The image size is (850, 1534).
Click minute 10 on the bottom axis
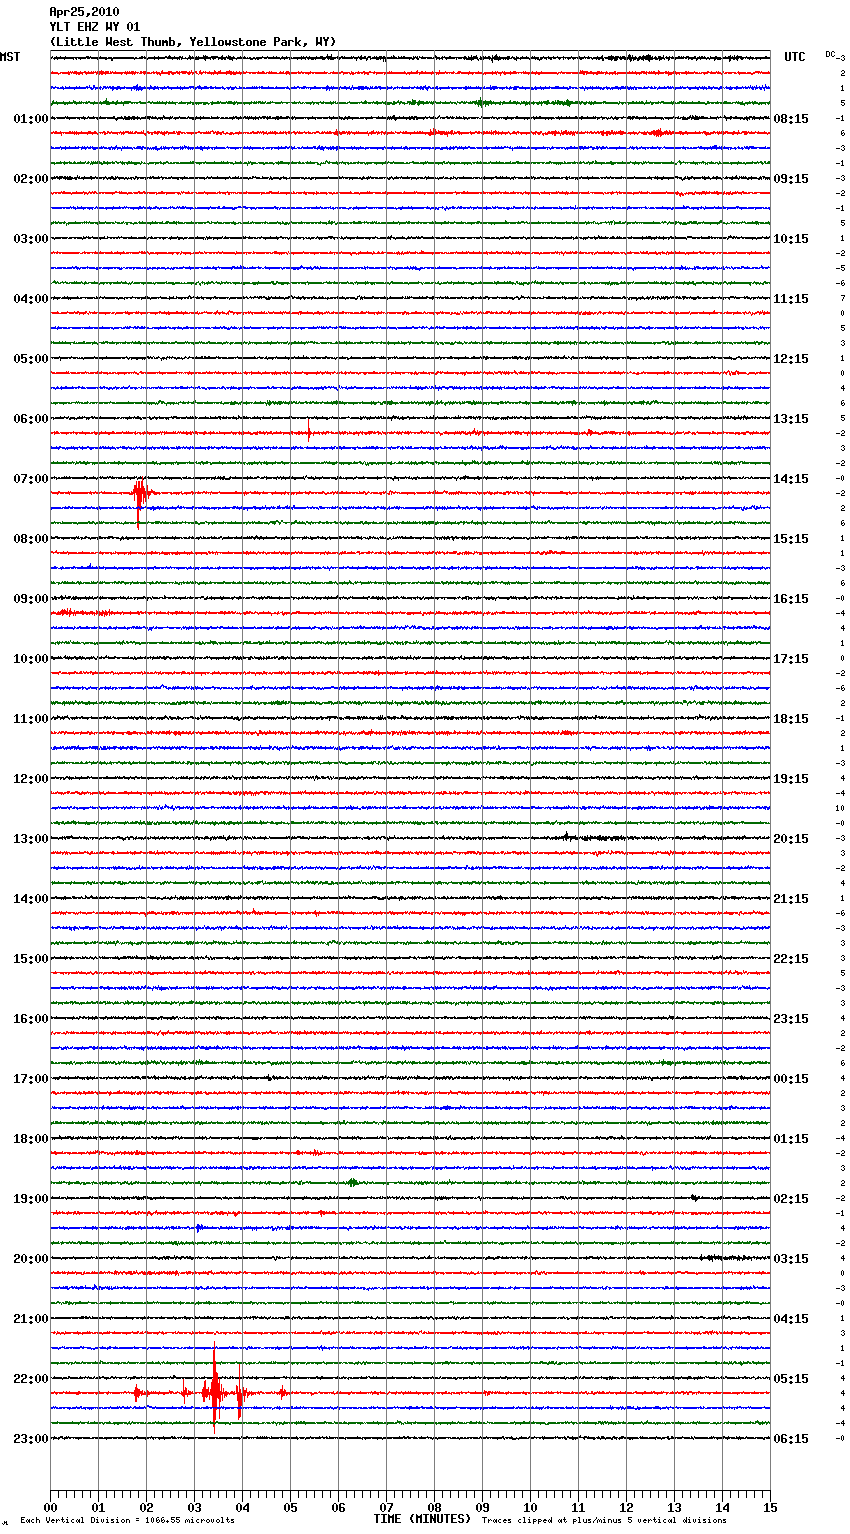click(x=530, y=1508)
